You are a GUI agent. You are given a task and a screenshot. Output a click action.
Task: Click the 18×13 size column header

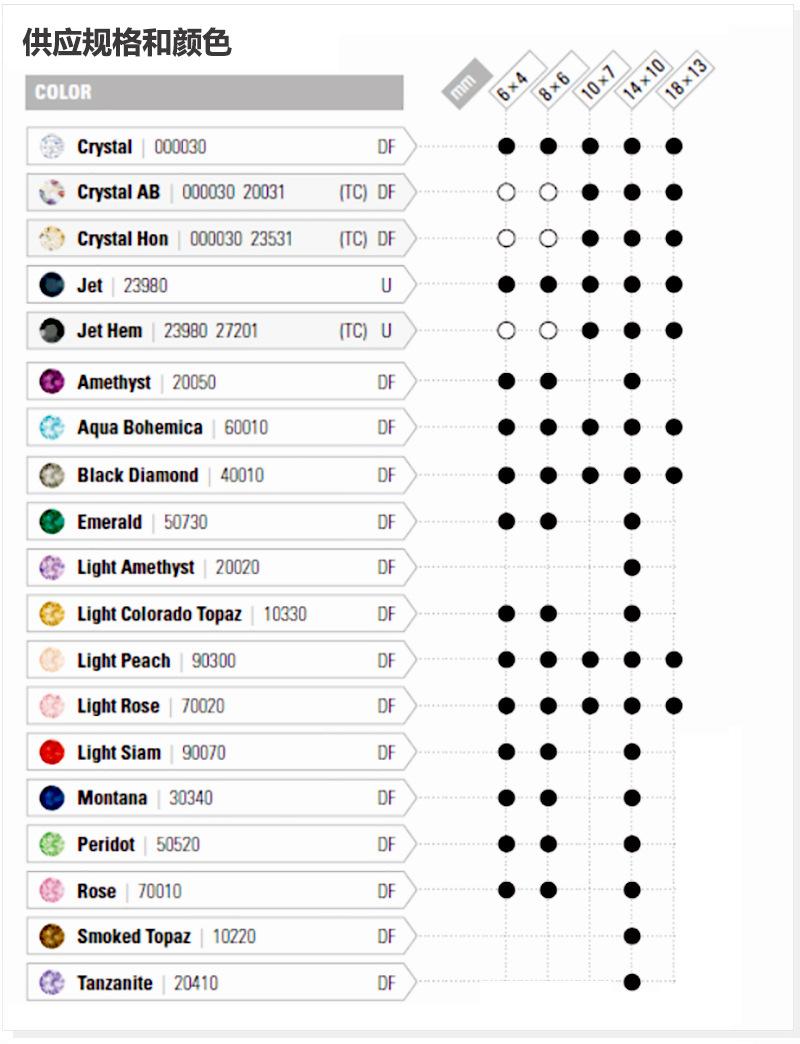[685, 80]
